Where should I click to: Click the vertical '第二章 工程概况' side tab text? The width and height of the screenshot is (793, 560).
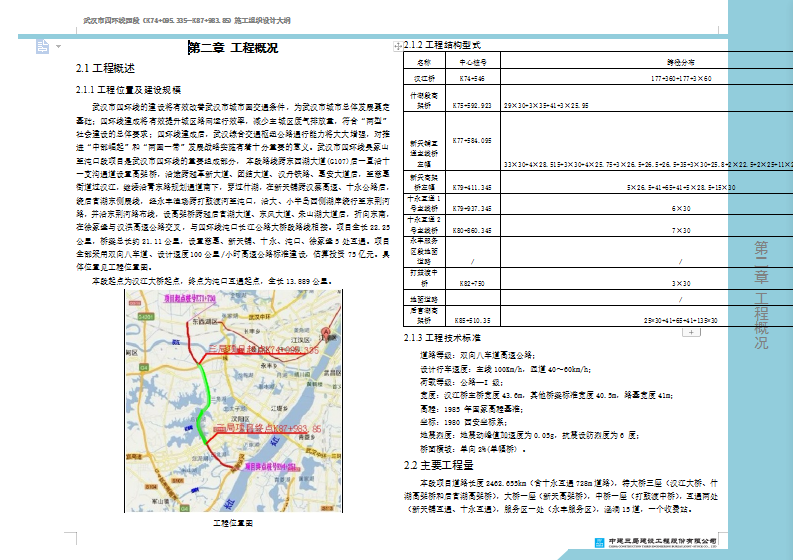click(x=761, y=295)
